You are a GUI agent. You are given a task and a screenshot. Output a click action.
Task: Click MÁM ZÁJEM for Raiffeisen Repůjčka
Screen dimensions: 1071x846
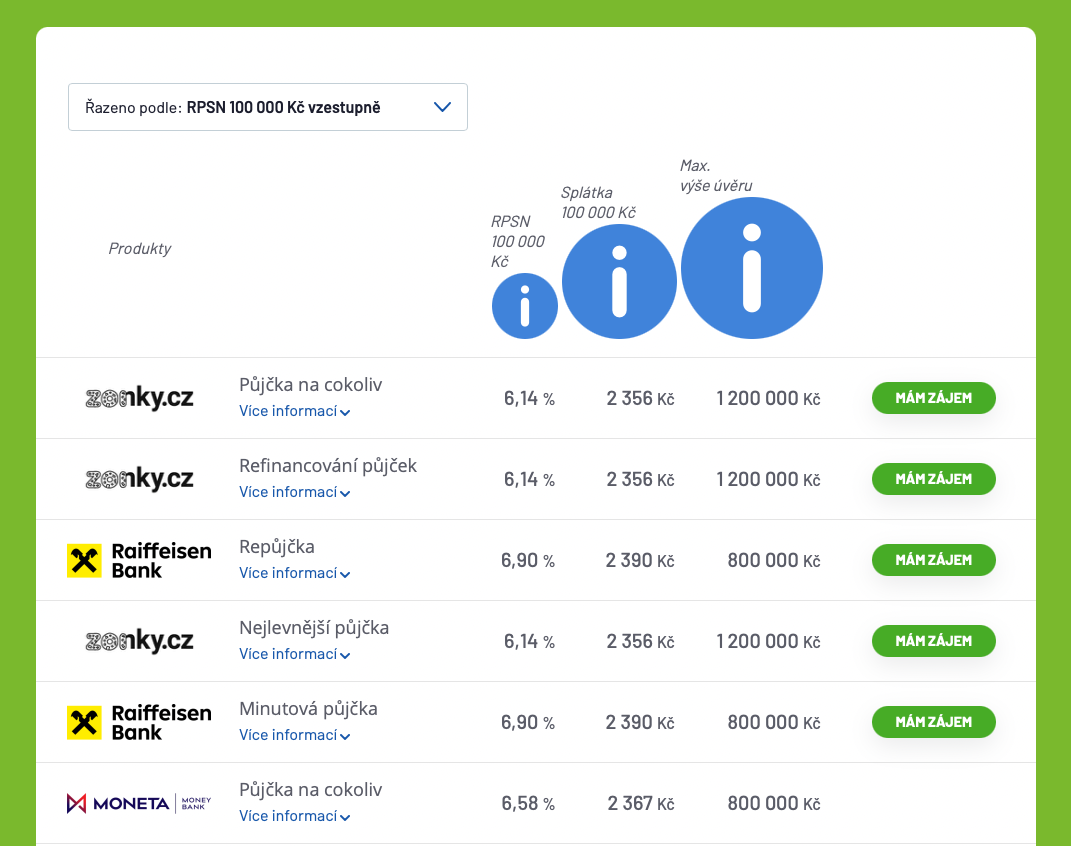[934, 560]
